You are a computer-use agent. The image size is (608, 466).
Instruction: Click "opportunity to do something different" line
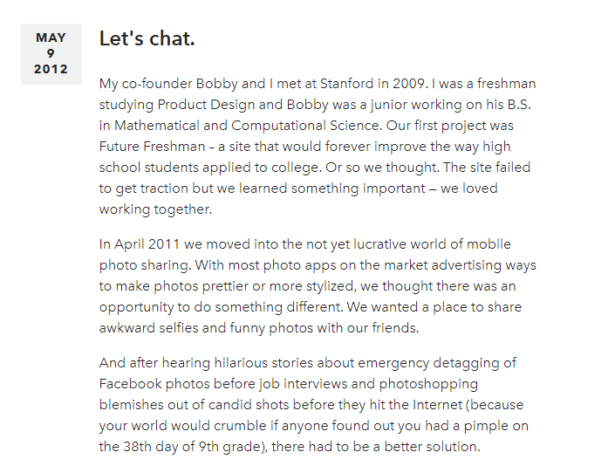pyautogui.click(x=221, y=307)
